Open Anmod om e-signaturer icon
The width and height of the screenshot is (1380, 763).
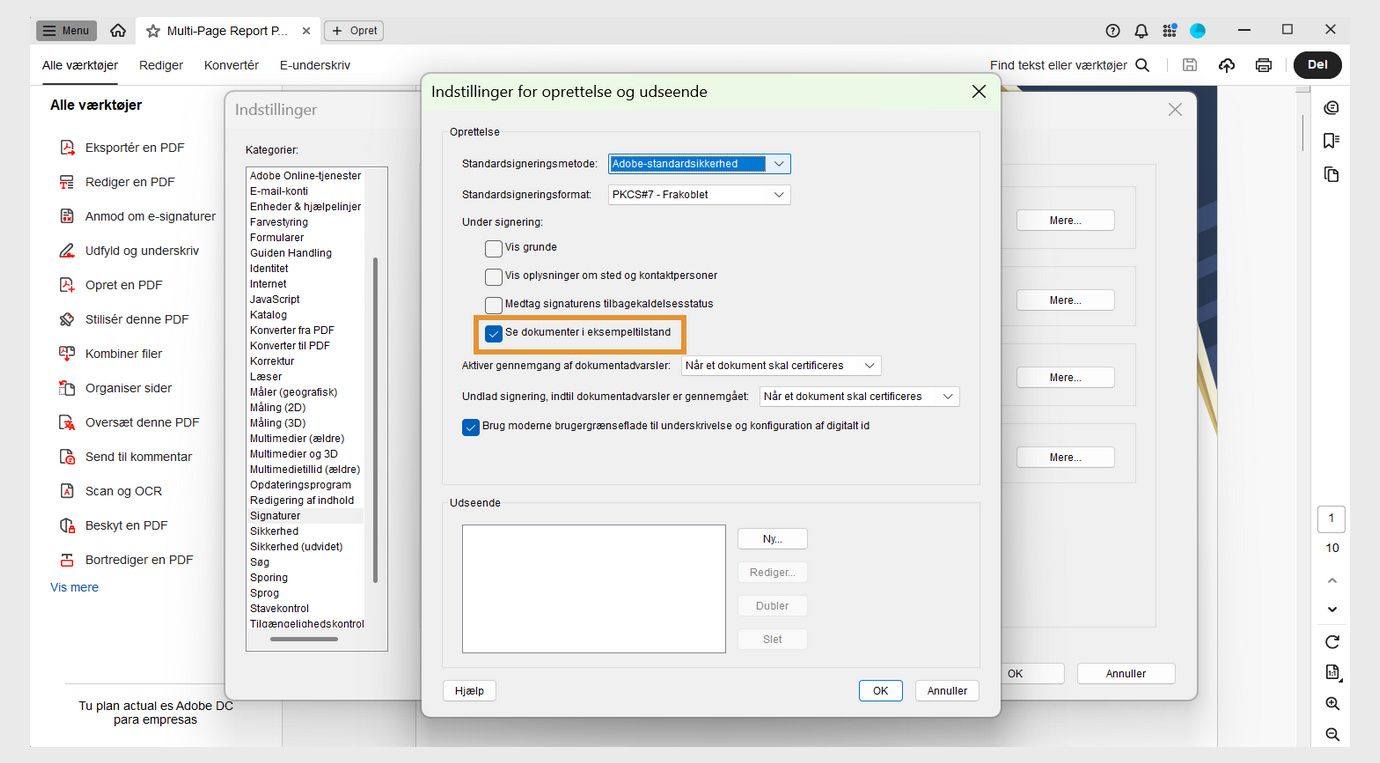67,216
